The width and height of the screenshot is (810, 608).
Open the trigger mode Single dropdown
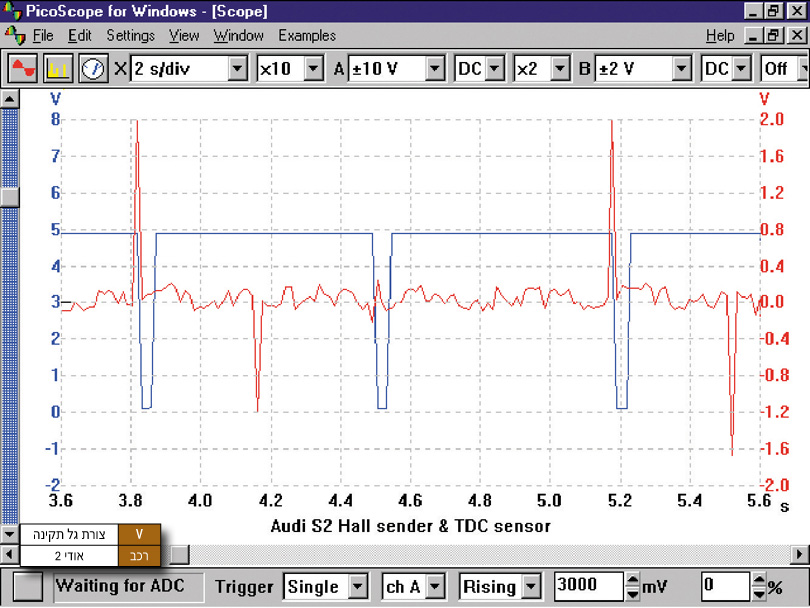coord(357,587)
